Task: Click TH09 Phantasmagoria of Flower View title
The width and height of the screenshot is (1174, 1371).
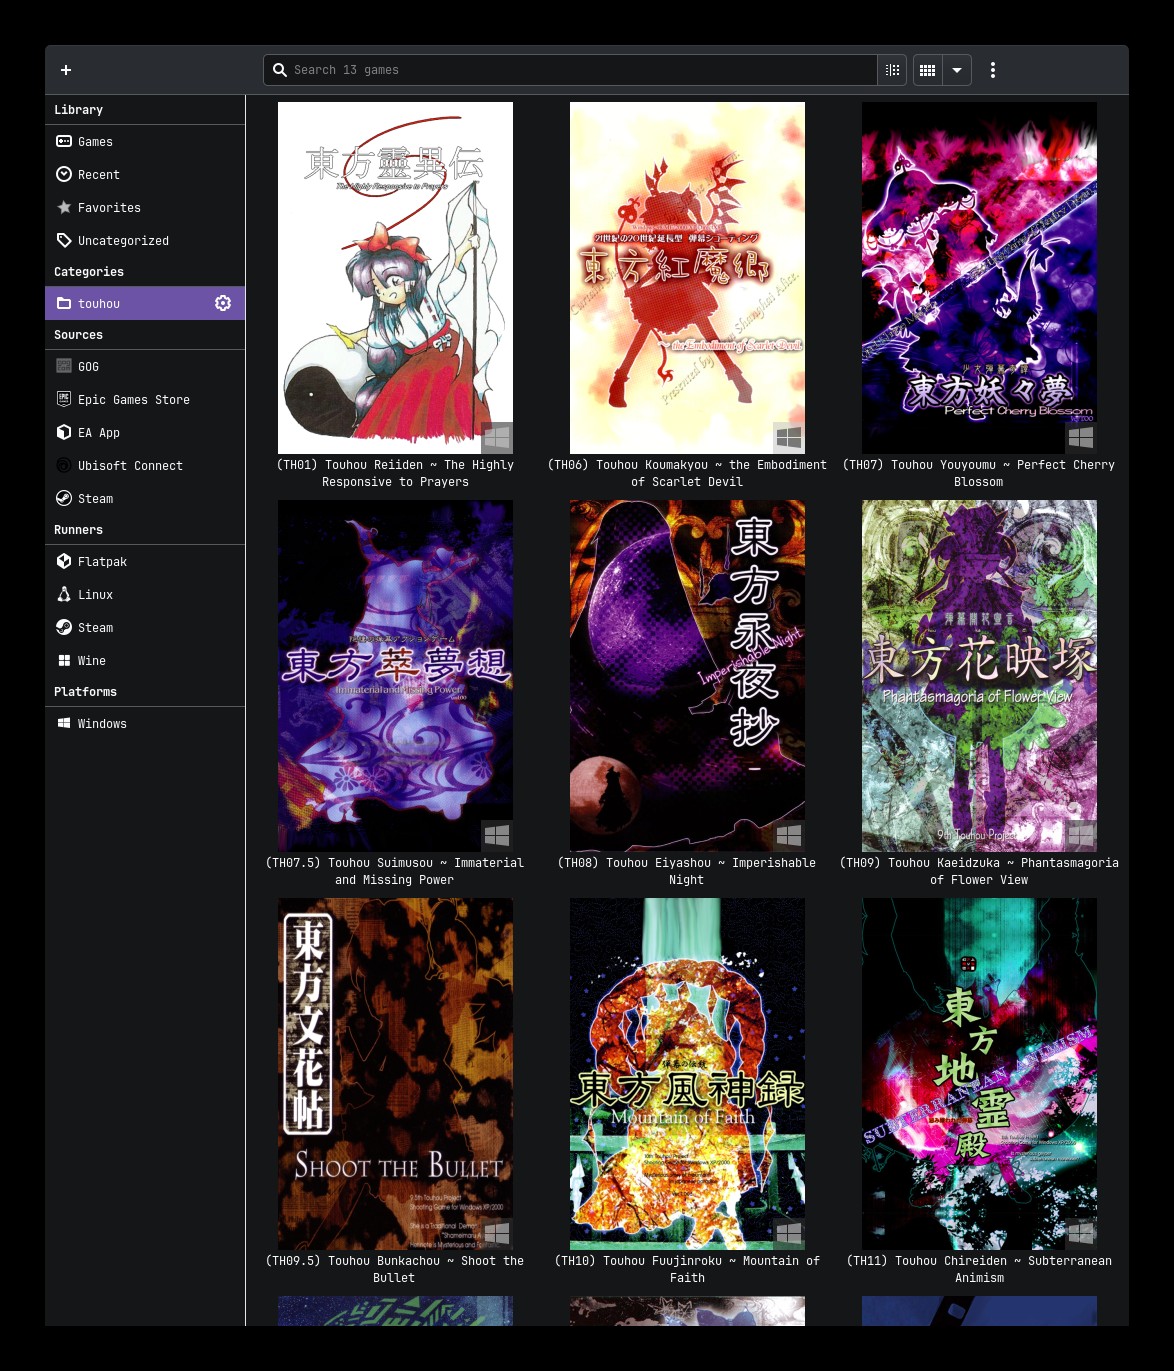Action: click(x=979, y=871)
